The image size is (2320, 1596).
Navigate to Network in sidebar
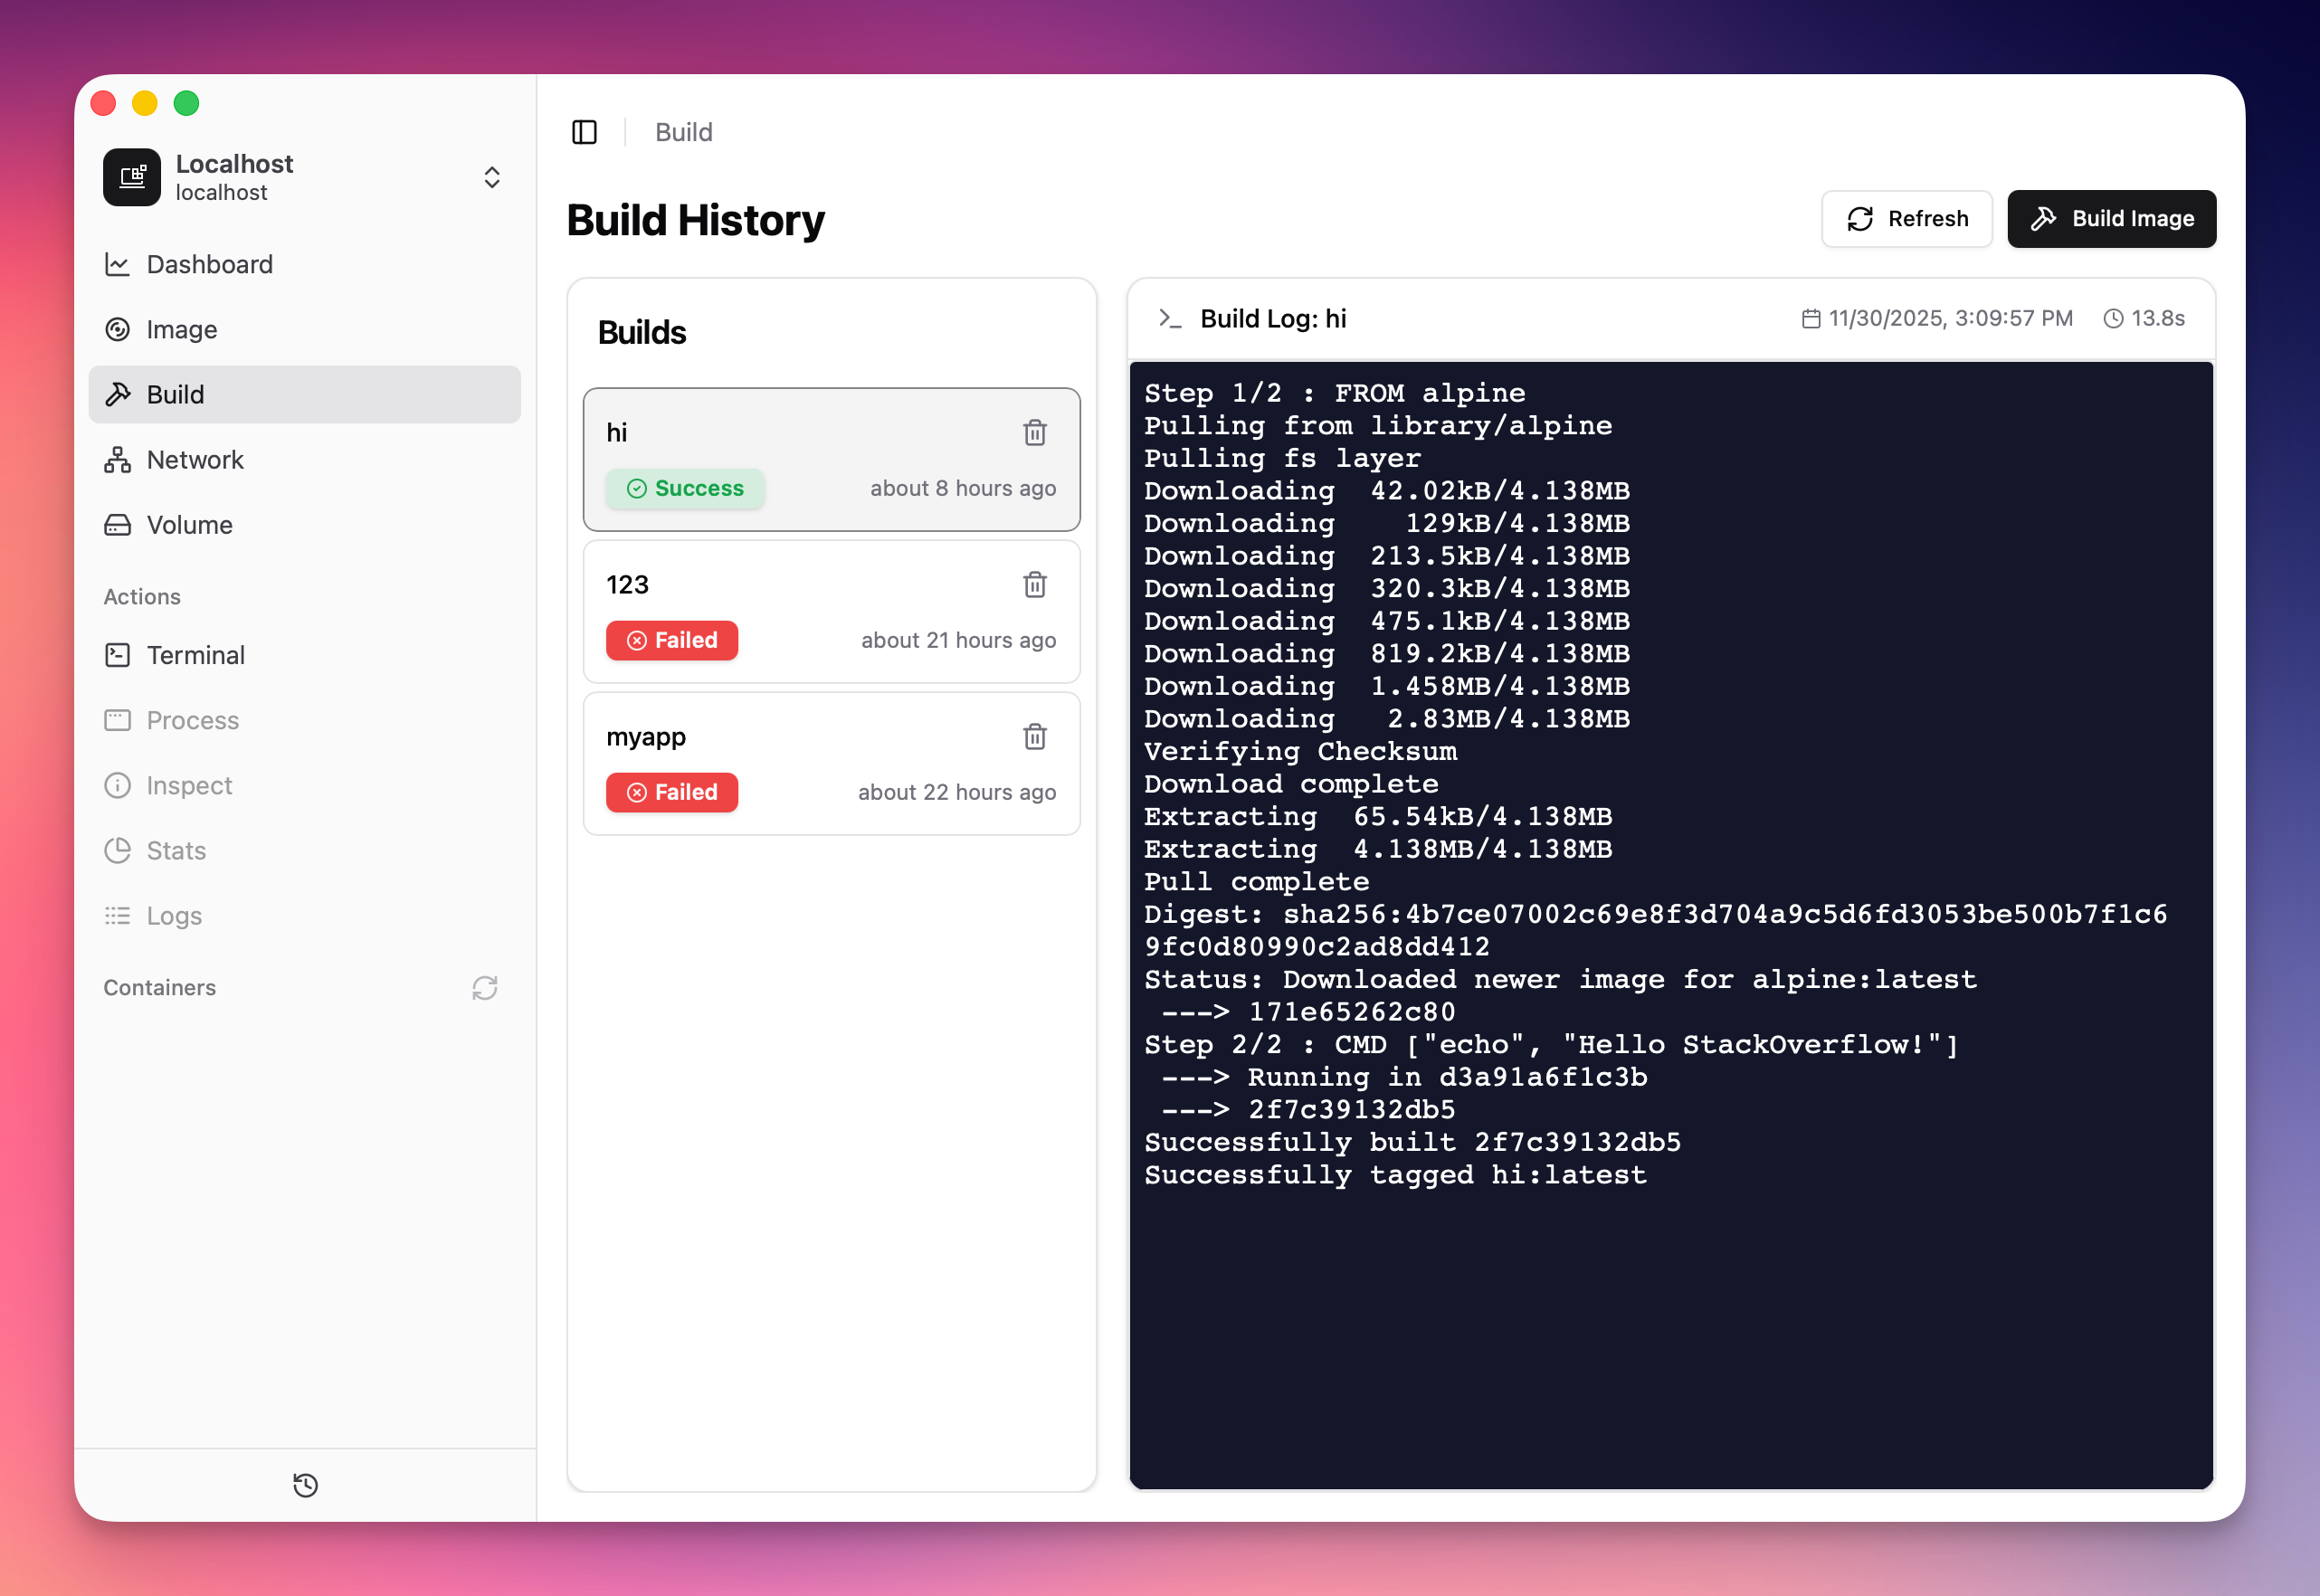pyautogui.click(x=195, y=459)
